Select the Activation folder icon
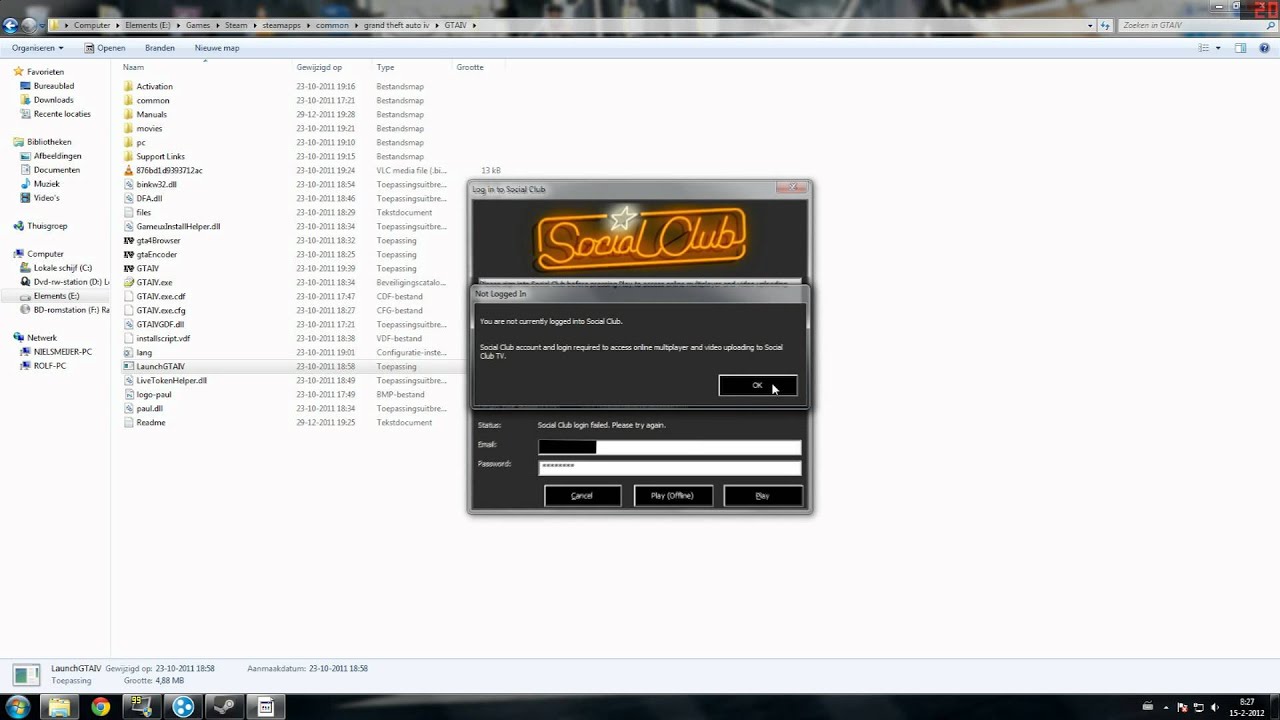 click(128, 87)
